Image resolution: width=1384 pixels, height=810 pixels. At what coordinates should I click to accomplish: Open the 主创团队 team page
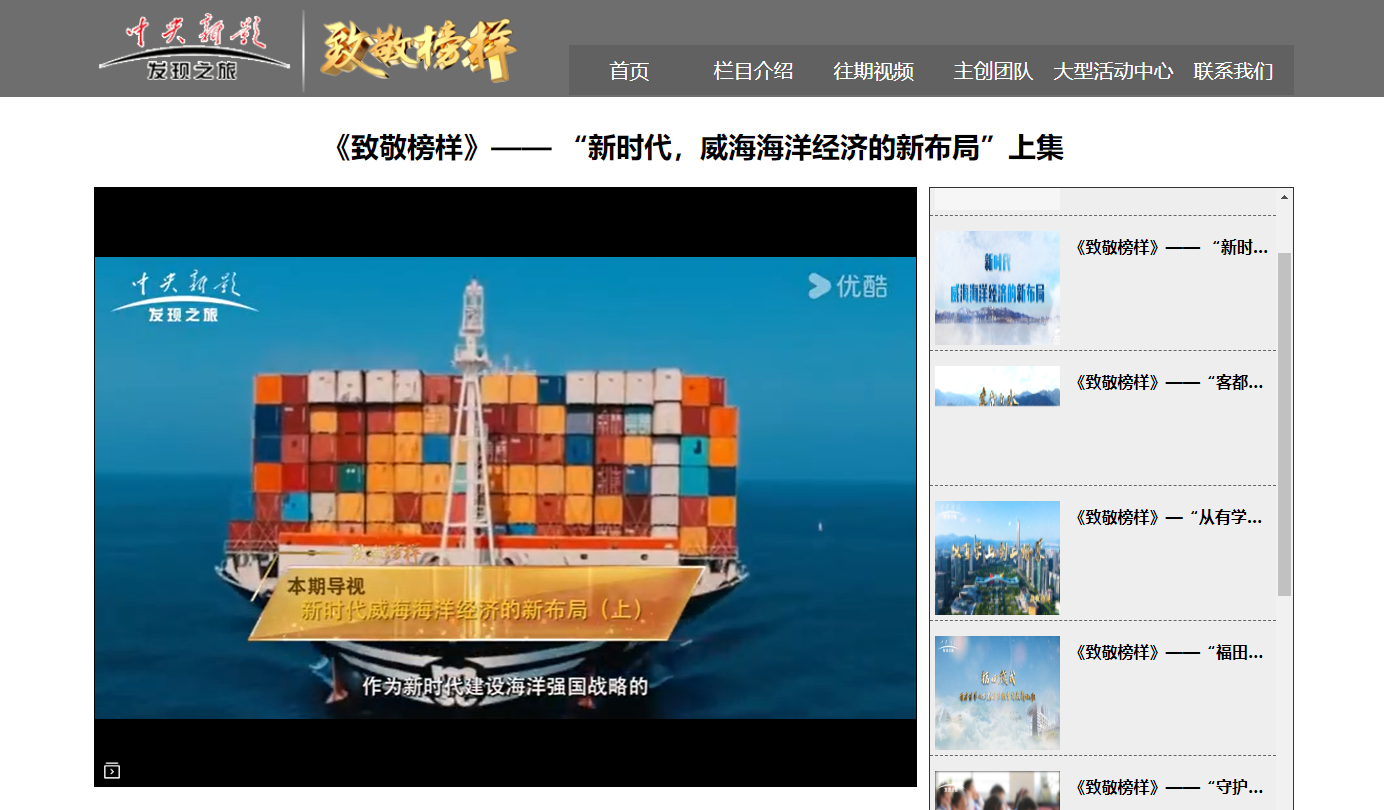tap(993, 71)
